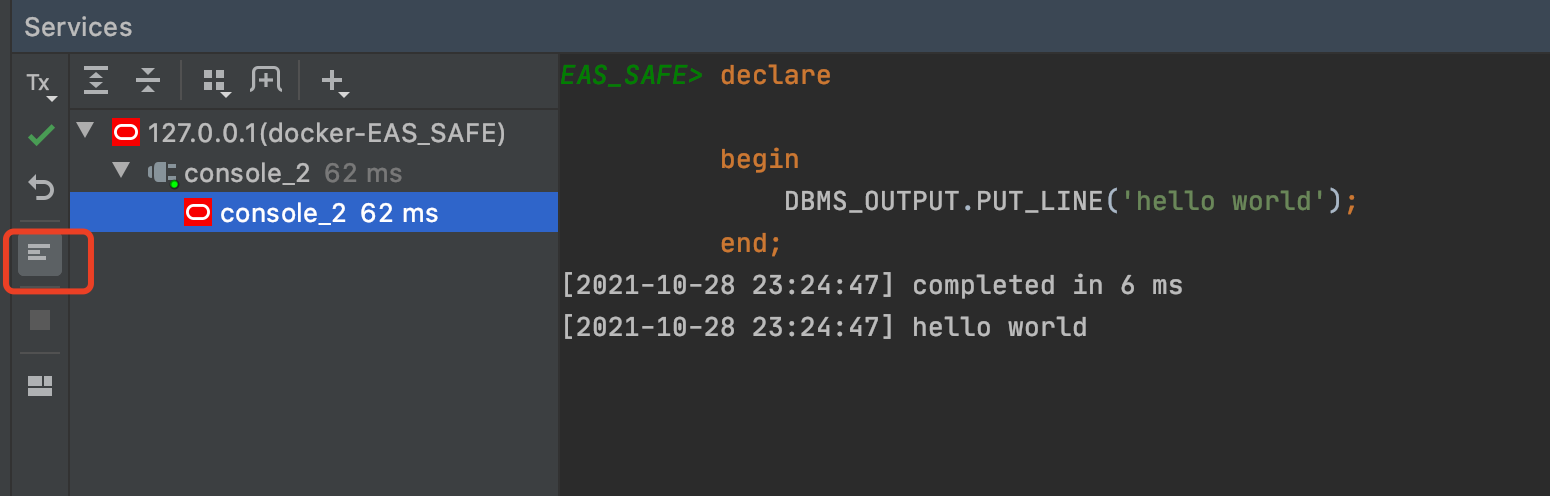This screenshot has width=1550, height=496.
Task: Select the highlighted console_2 62 ms item
Action: 328,213
